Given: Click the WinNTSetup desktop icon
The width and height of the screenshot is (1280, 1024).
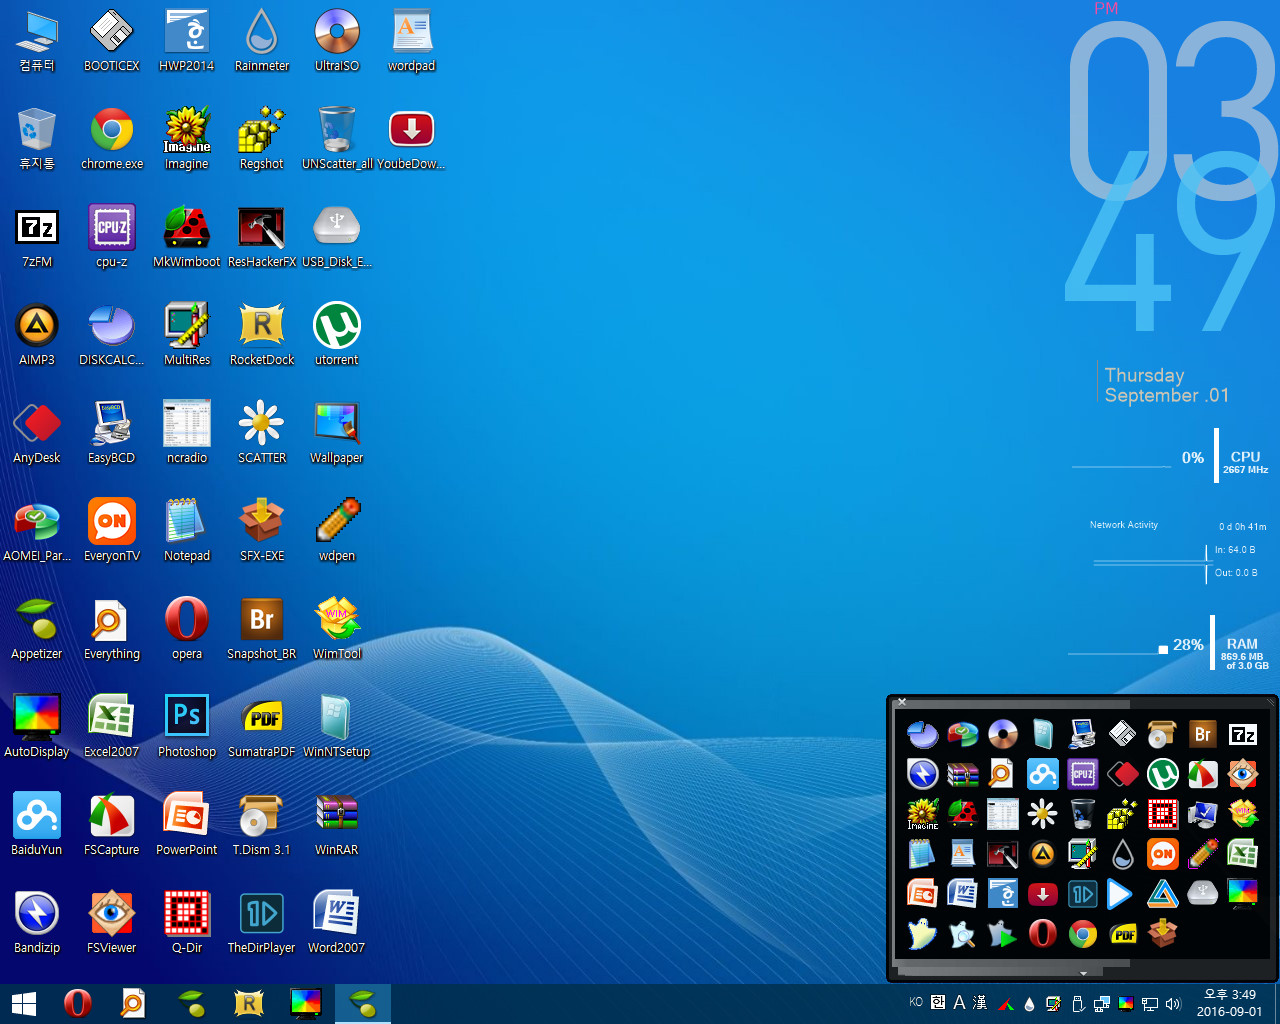Looking at the screenshot, I should point(337,728).
